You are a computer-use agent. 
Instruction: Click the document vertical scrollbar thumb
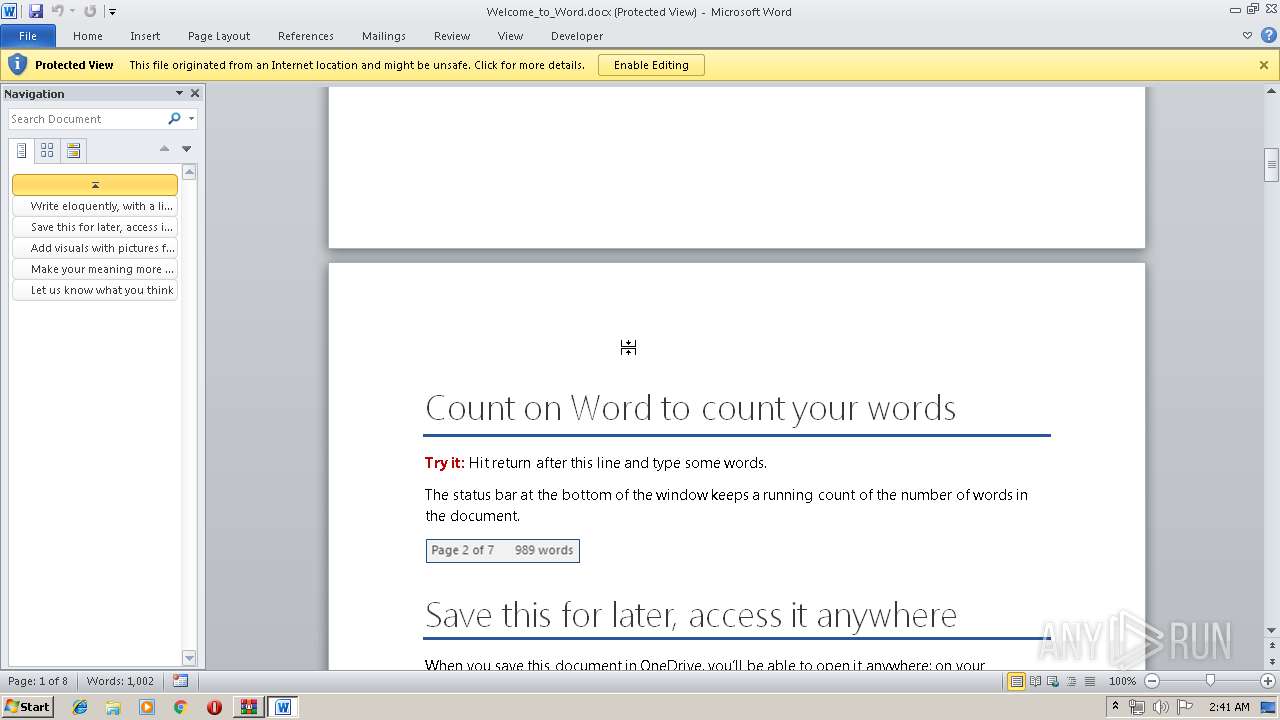click(x=1271, y=165)
